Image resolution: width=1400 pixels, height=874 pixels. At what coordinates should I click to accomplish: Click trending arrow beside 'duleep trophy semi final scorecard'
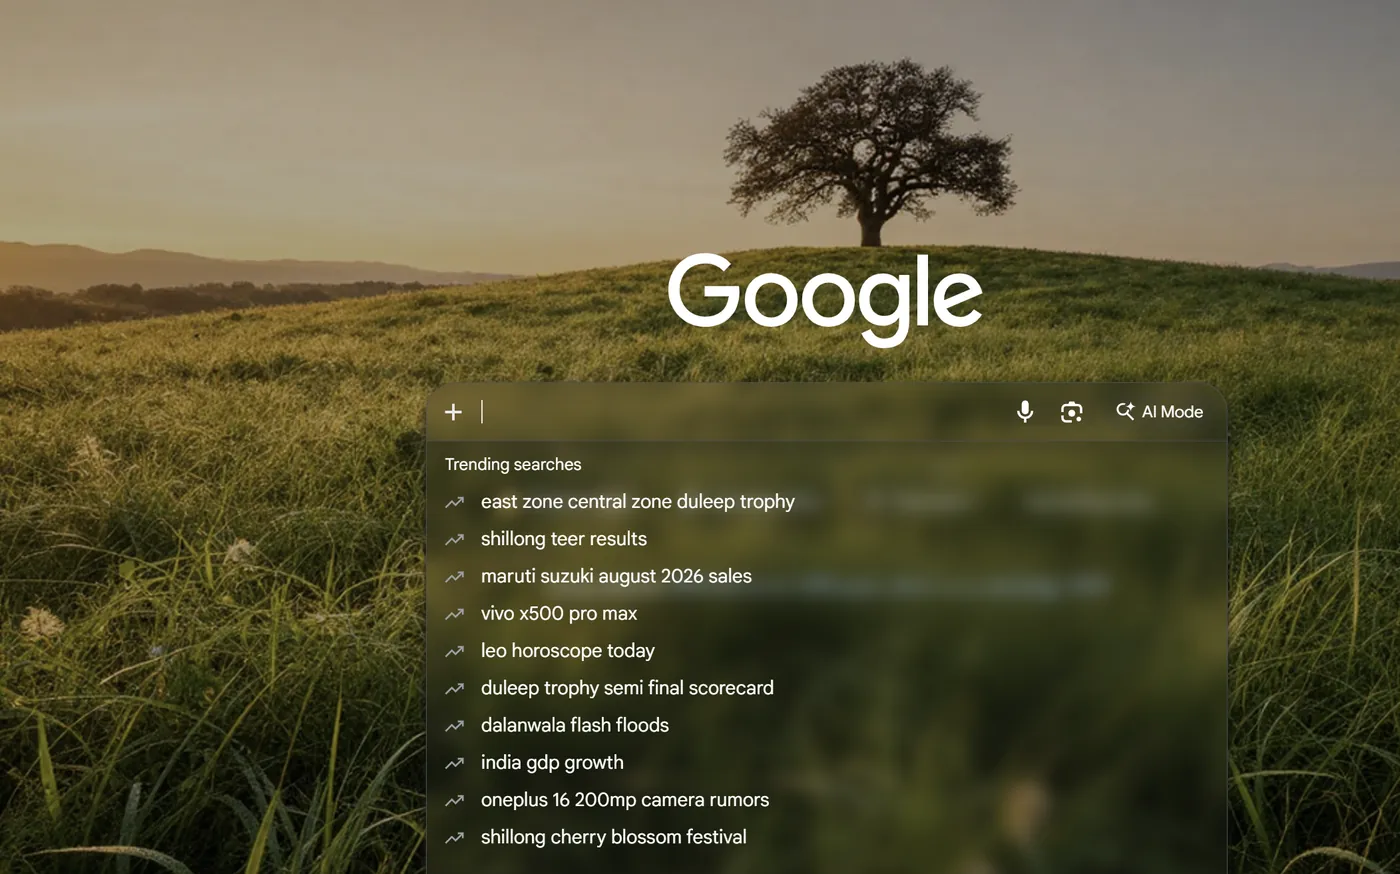point(454,688)
